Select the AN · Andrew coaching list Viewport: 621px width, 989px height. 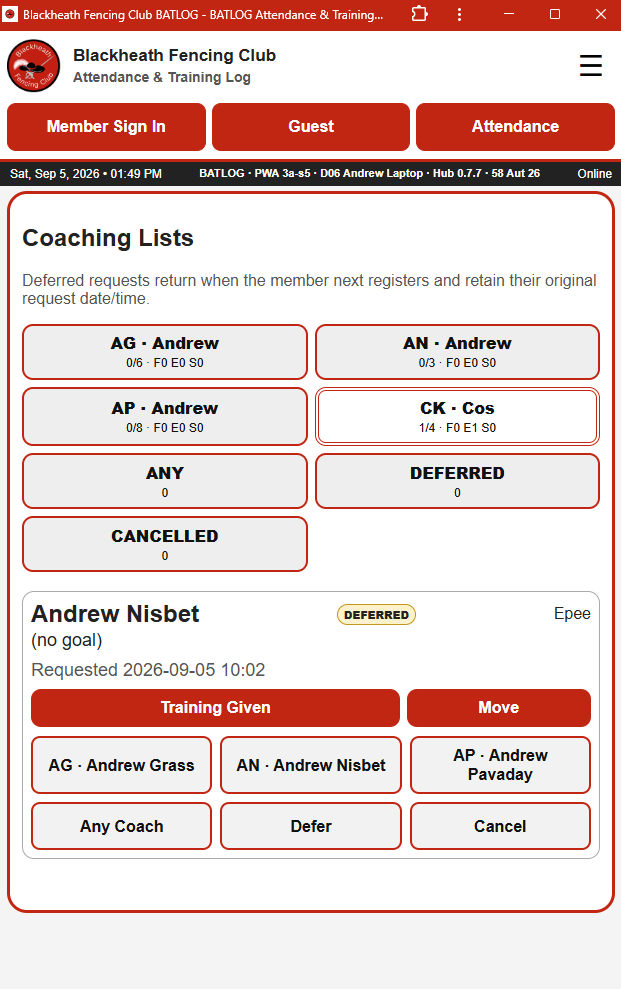[x=457, y=352]
